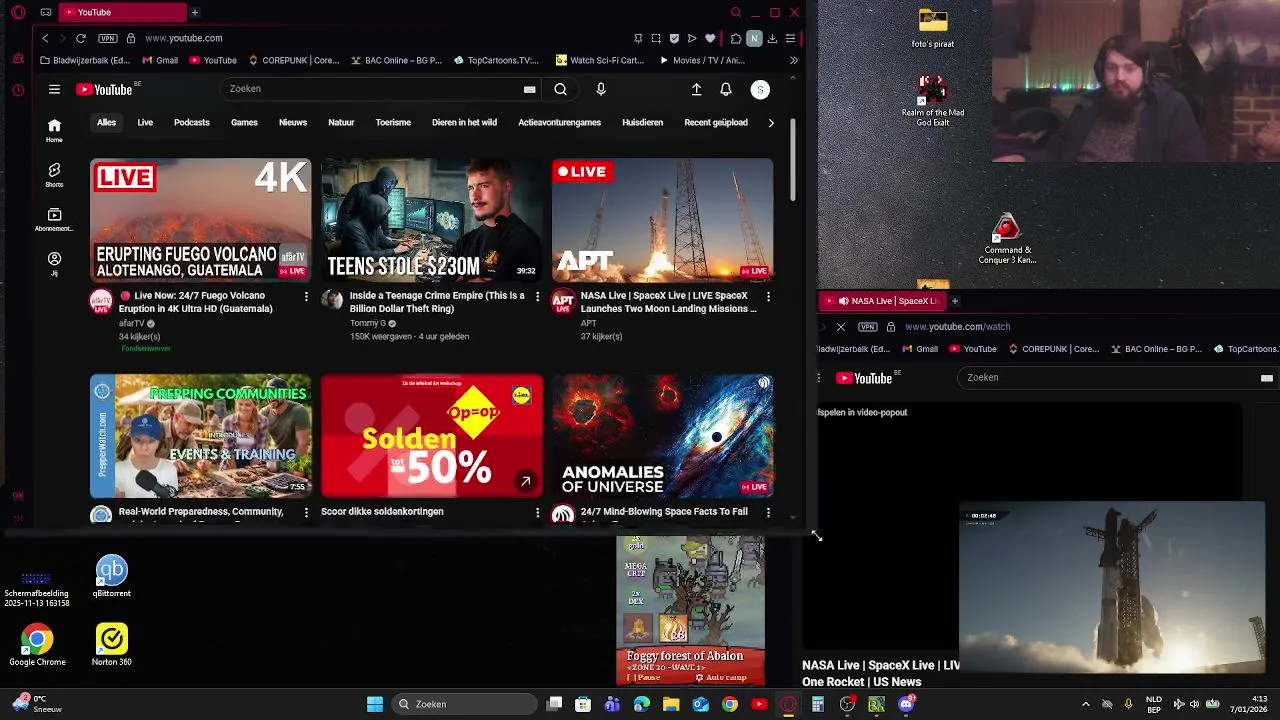Open the Watch Sci-Fi Cart... bookmark

pos(600,60)
